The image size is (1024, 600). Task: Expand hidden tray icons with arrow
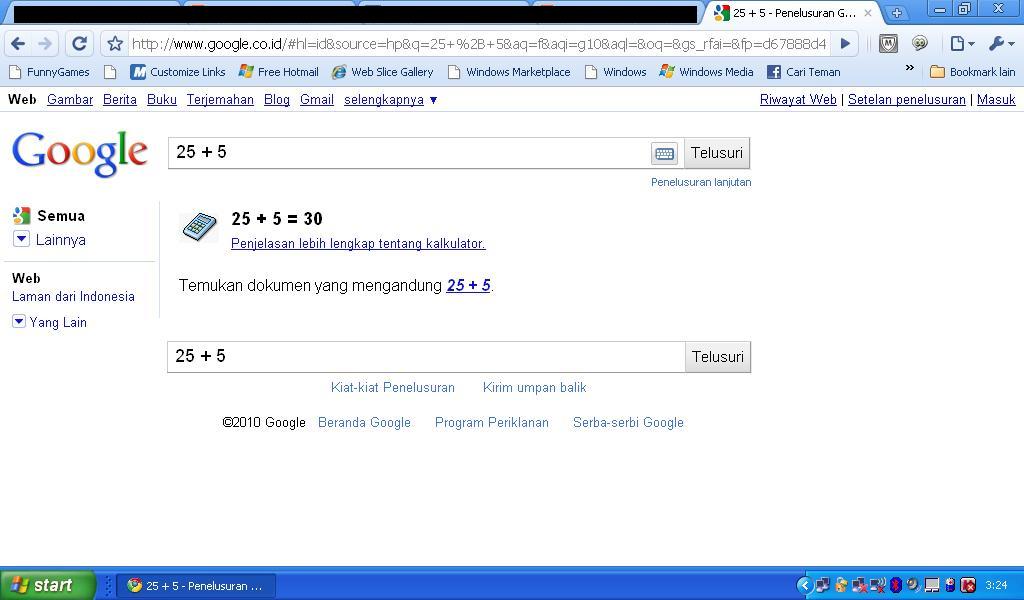[x=805, y=585]
